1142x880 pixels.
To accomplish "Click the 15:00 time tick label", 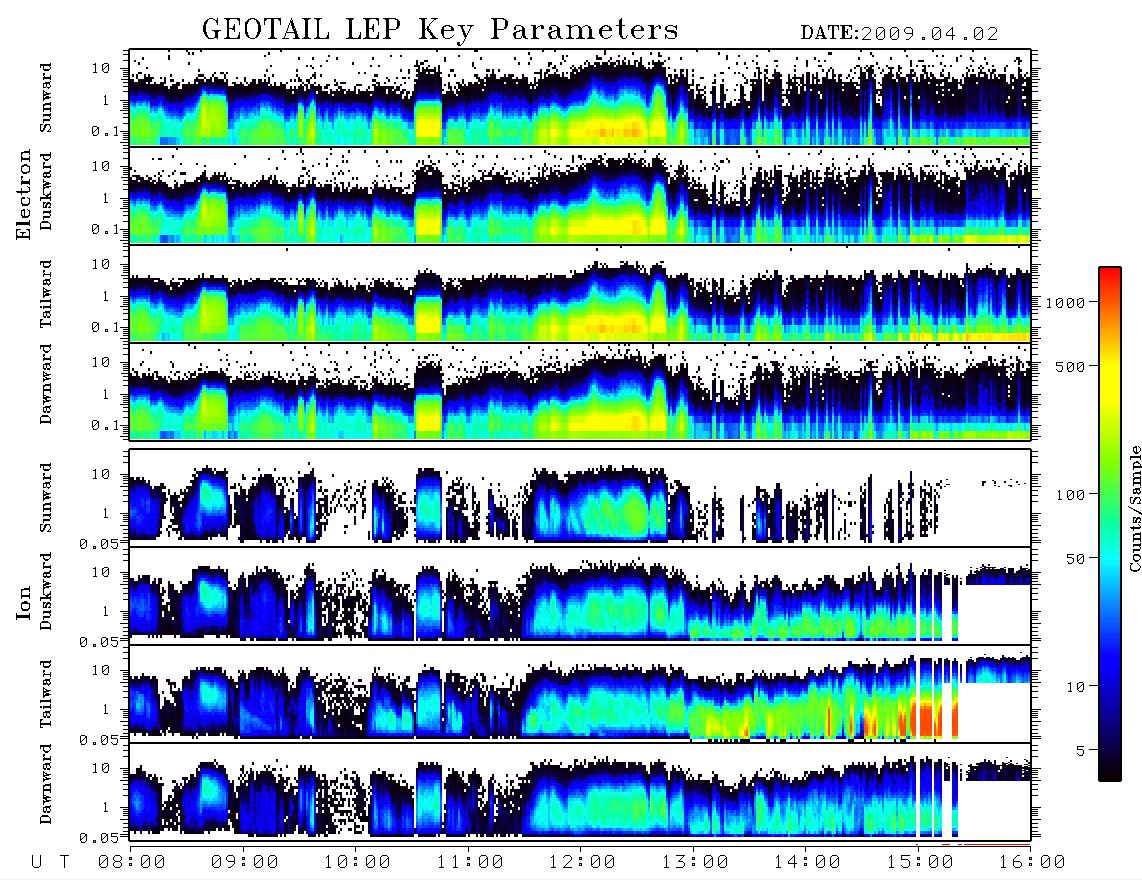I will click(920, 862).
